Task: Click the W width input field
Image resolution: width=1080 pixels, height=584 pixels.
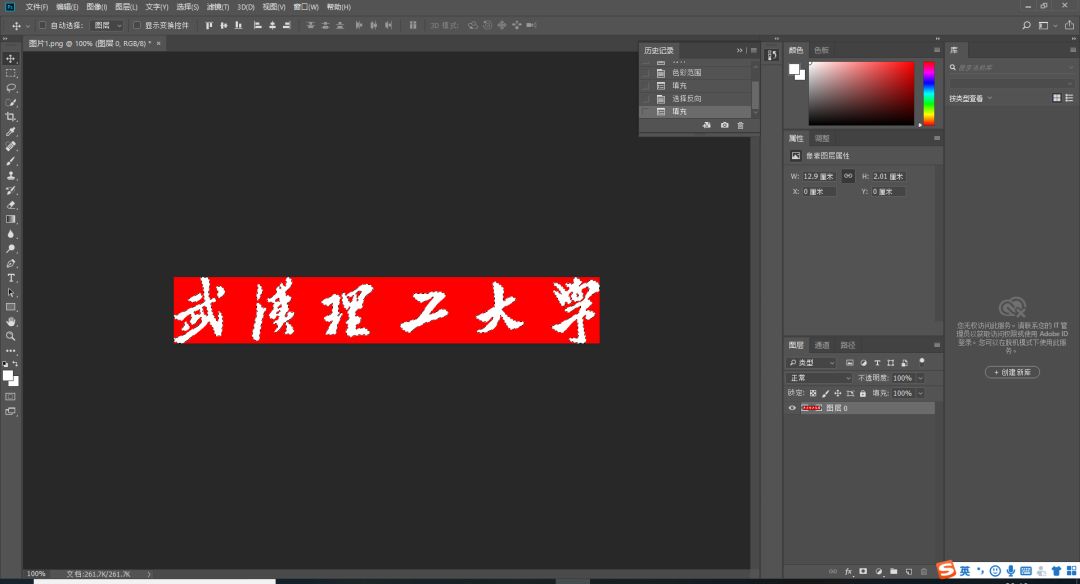Action: 819,176
